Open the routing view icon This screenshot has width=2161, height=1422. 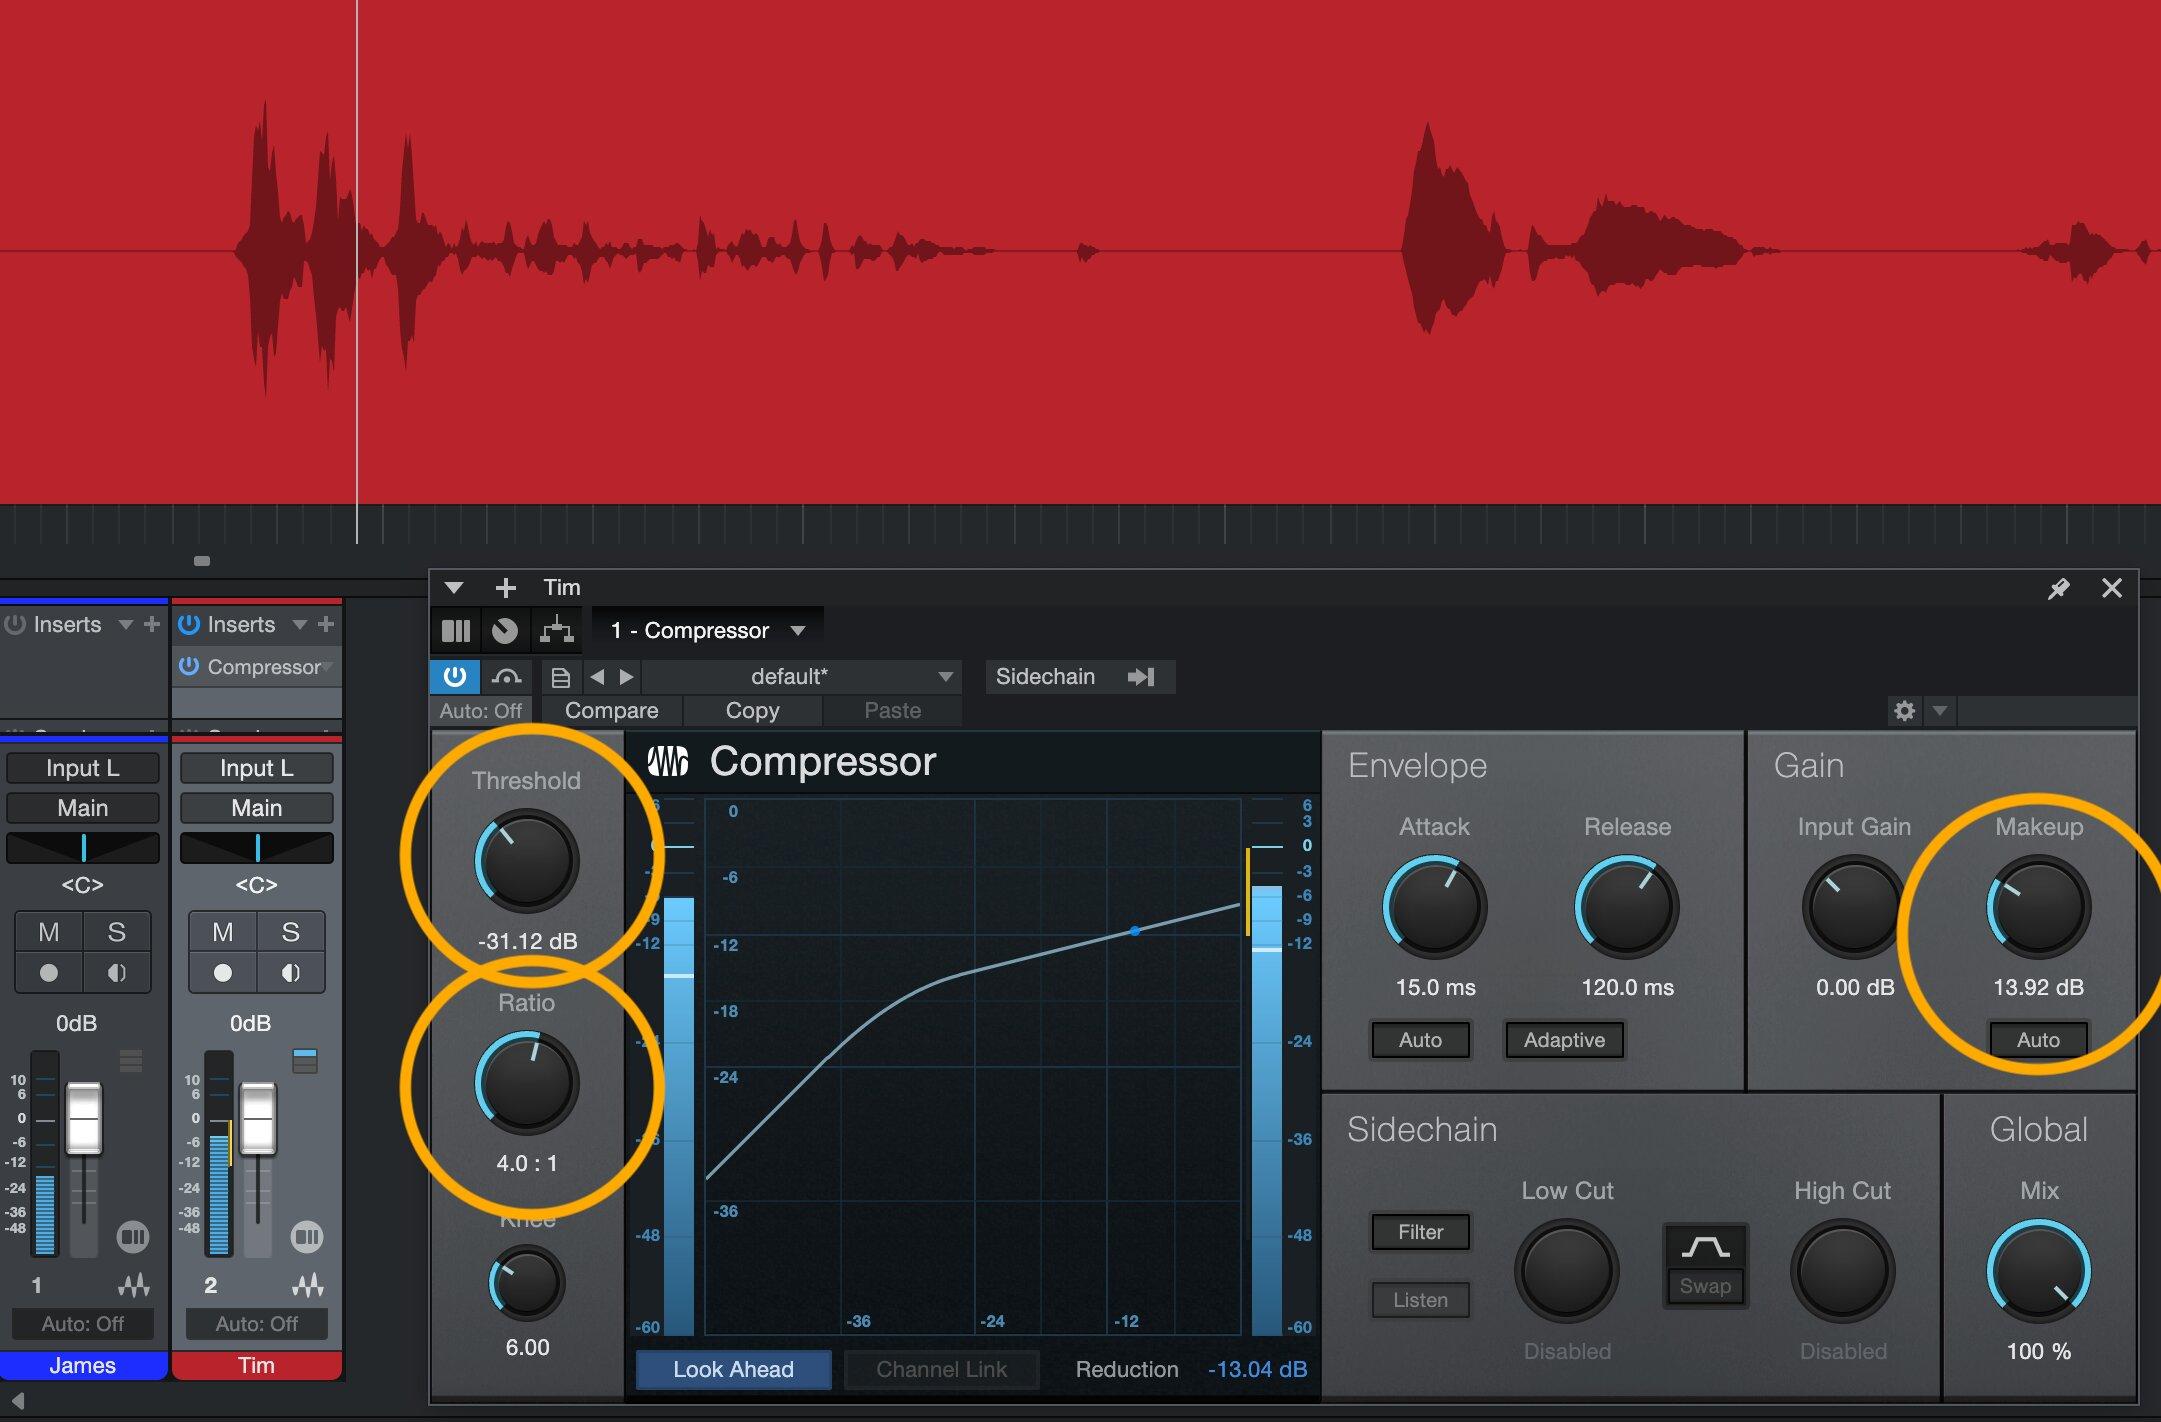click(x=556, y=630)
